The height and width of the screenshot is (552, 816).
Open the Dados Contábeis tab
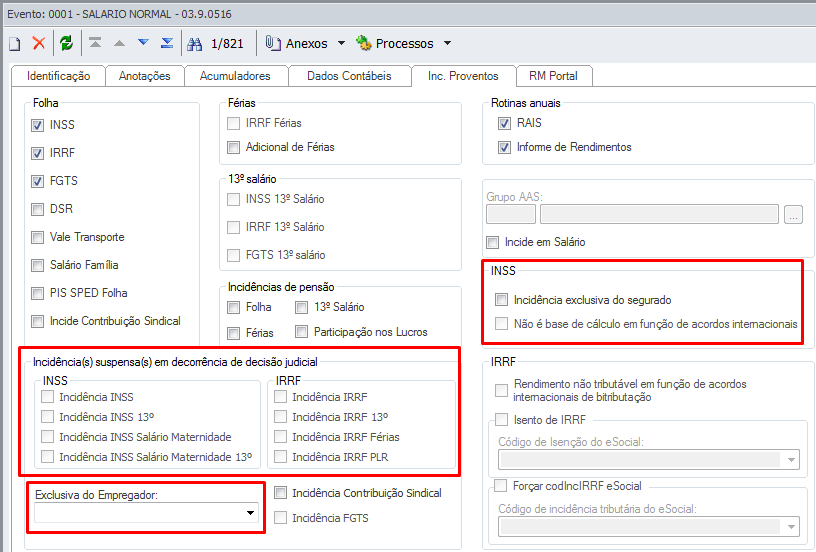pyautogui.click(x=349, y=76)
